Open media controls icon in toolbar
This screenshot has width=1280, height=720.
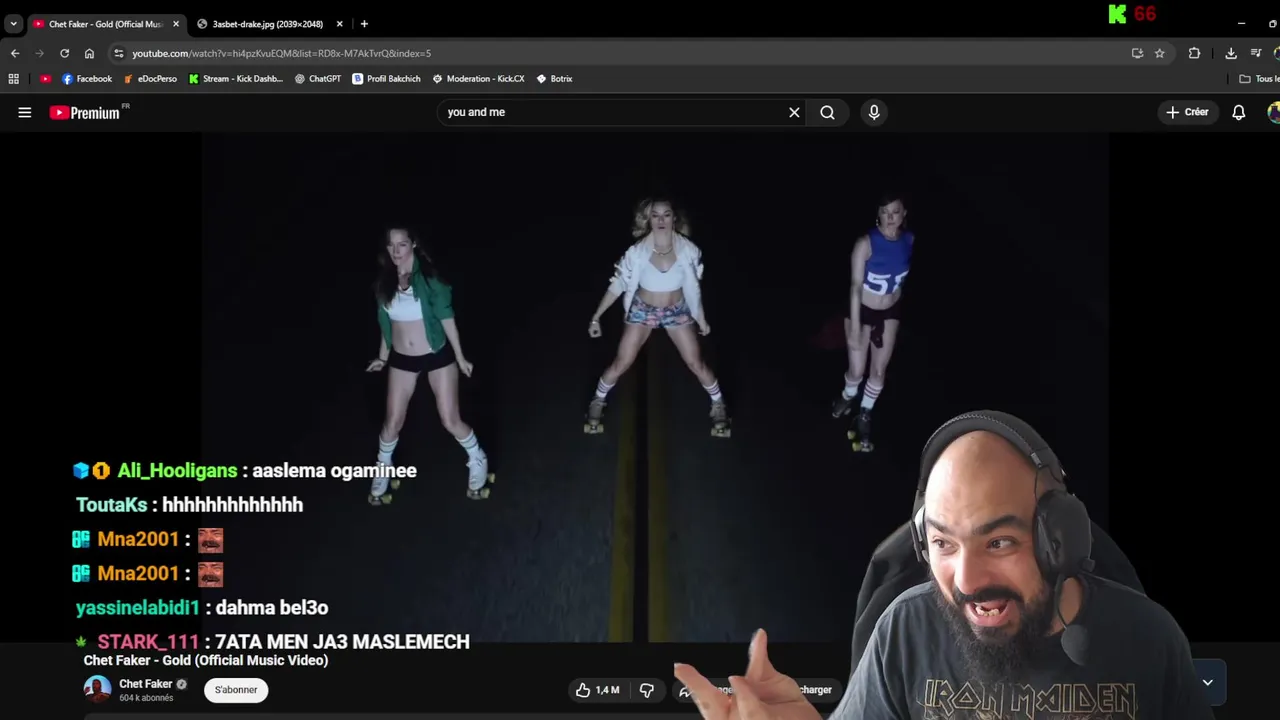click(x=1256, y=53)
